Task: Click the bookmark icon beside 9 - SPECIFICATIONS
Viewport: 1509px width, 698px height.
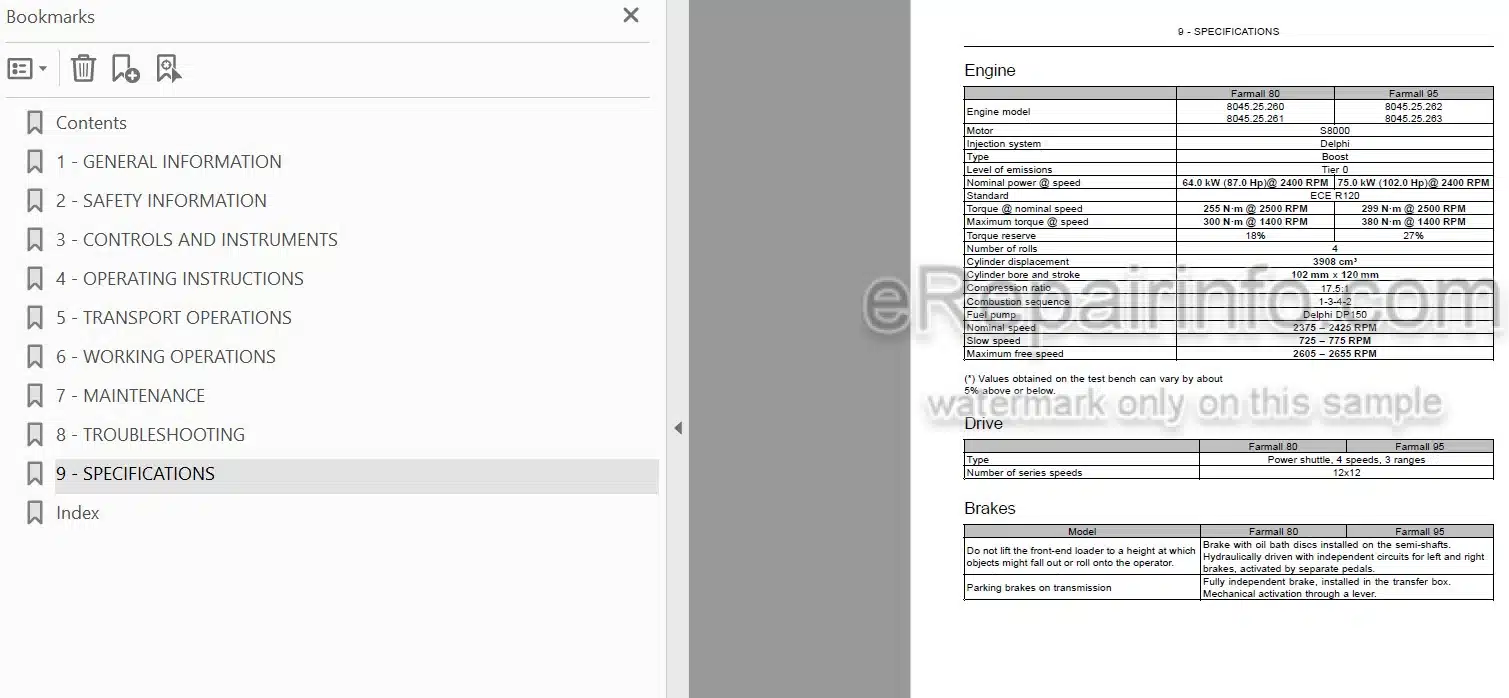Action: click(x=35, y=474)
